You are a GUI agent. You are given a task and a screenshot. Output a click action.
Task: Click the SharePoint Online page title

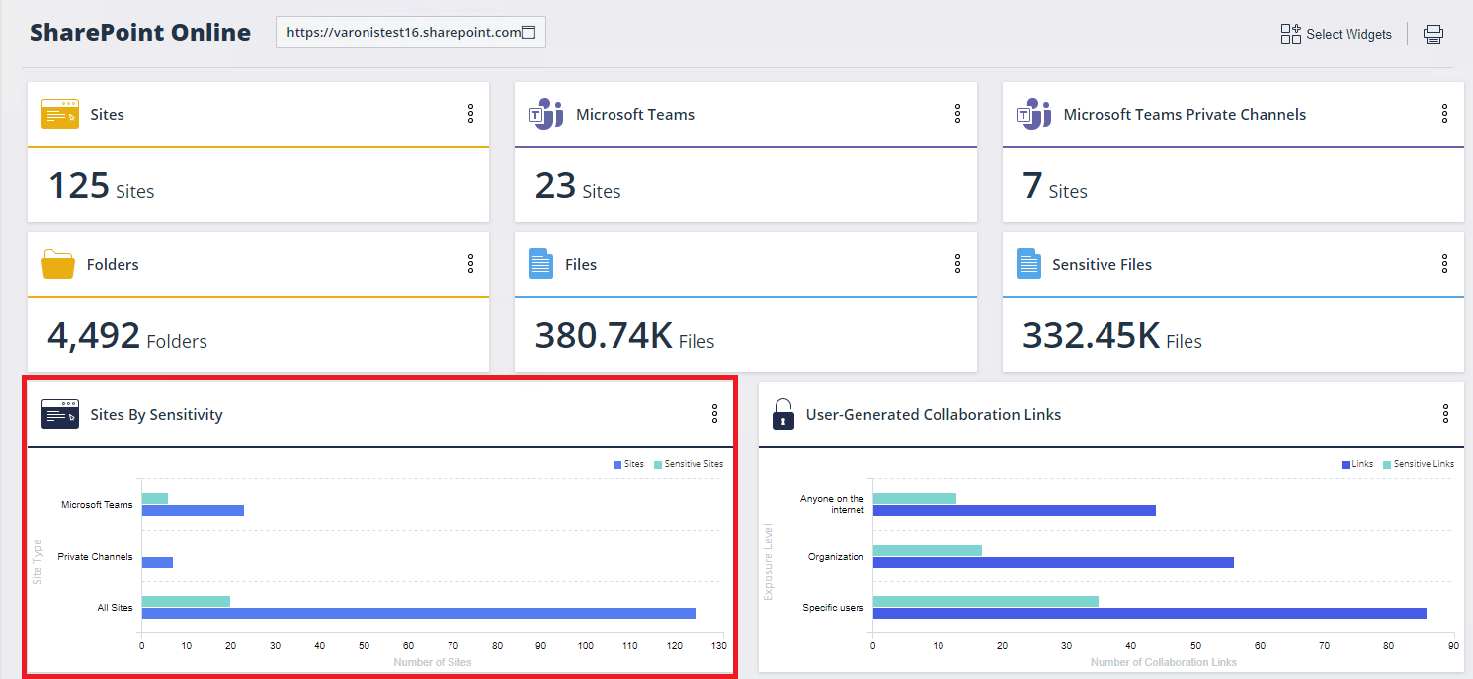(x=140, y=32)
